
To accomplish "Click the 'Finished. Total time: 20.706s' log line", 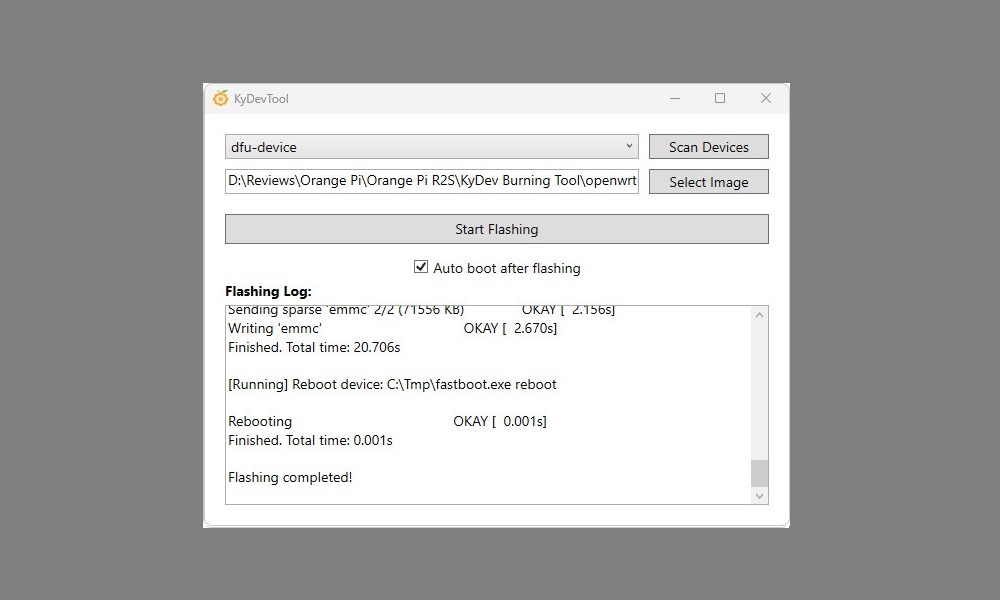I will coord(314,347).
